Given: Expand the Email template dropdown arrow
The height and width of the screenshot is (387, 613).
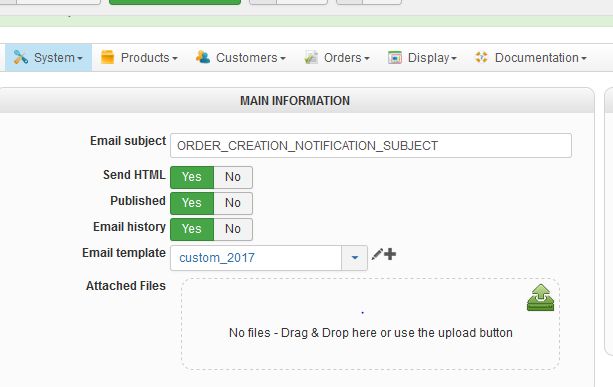Looking at the screenshot, I should tap(355, 258).
